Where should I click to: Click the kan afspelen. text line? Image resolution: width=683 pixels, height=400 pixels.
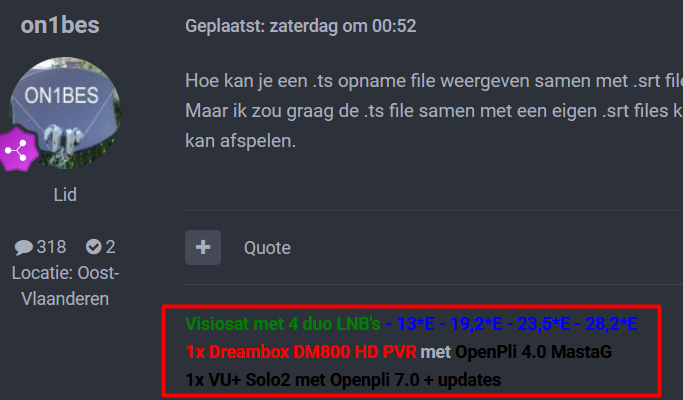240,141
